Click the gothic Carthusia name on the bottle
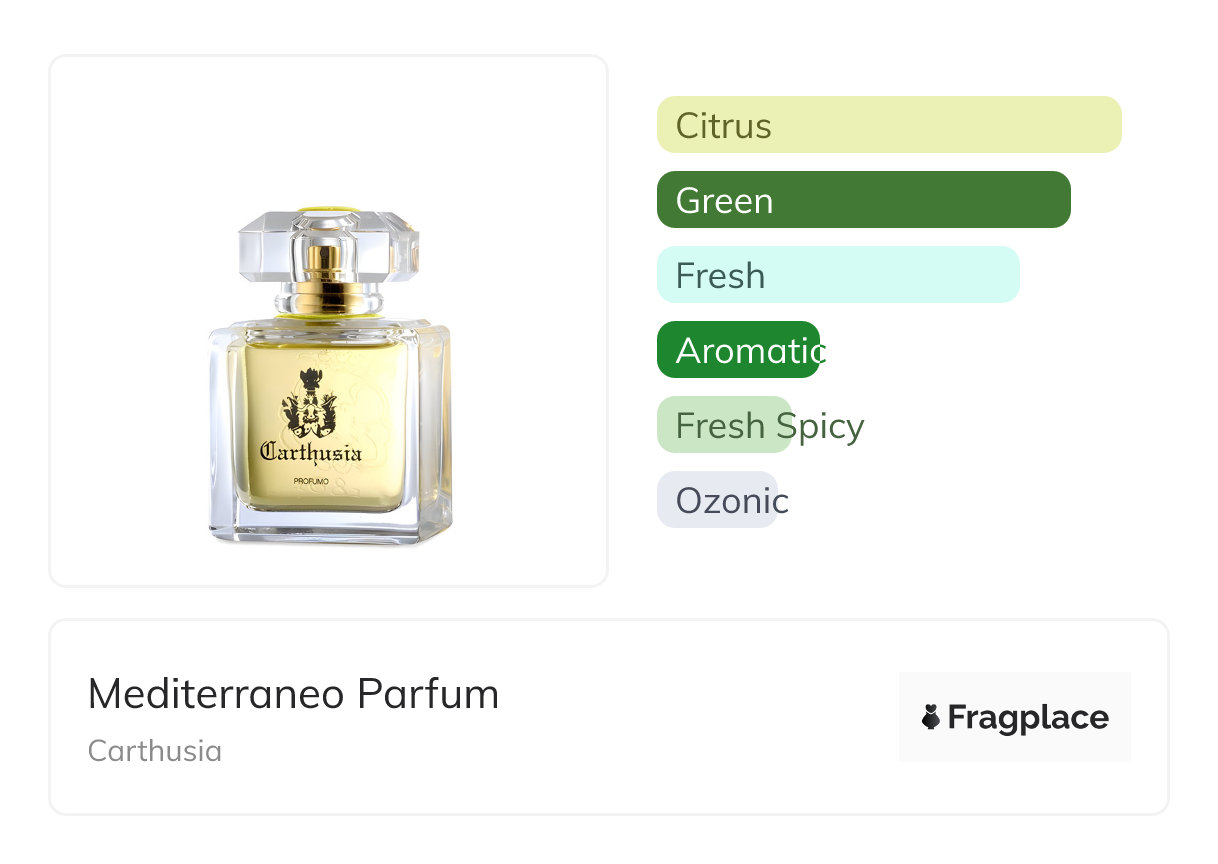This screenshot has width=1218, height=864. (x=311, y=452)
